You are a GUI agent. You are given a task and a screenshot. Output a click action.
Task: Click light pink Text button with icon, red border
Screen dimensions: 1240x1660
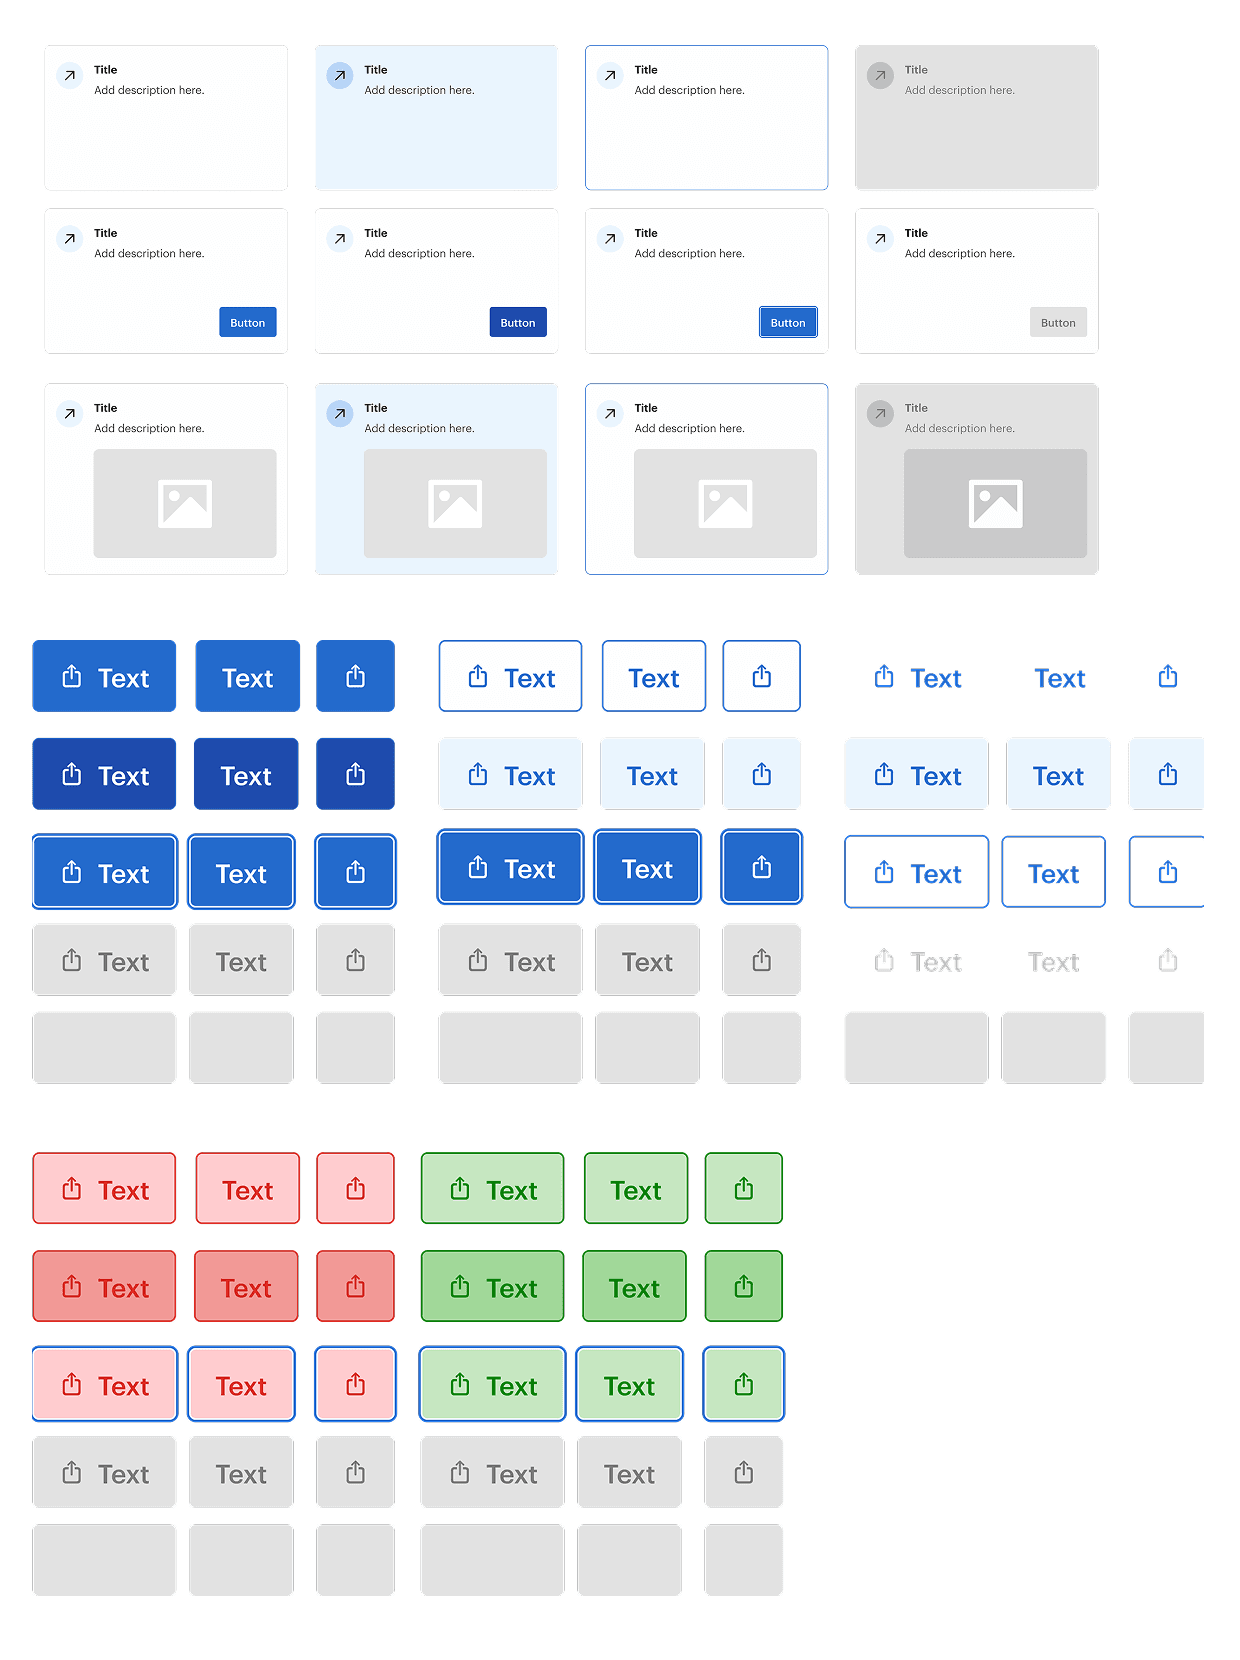coord(104,1188)
